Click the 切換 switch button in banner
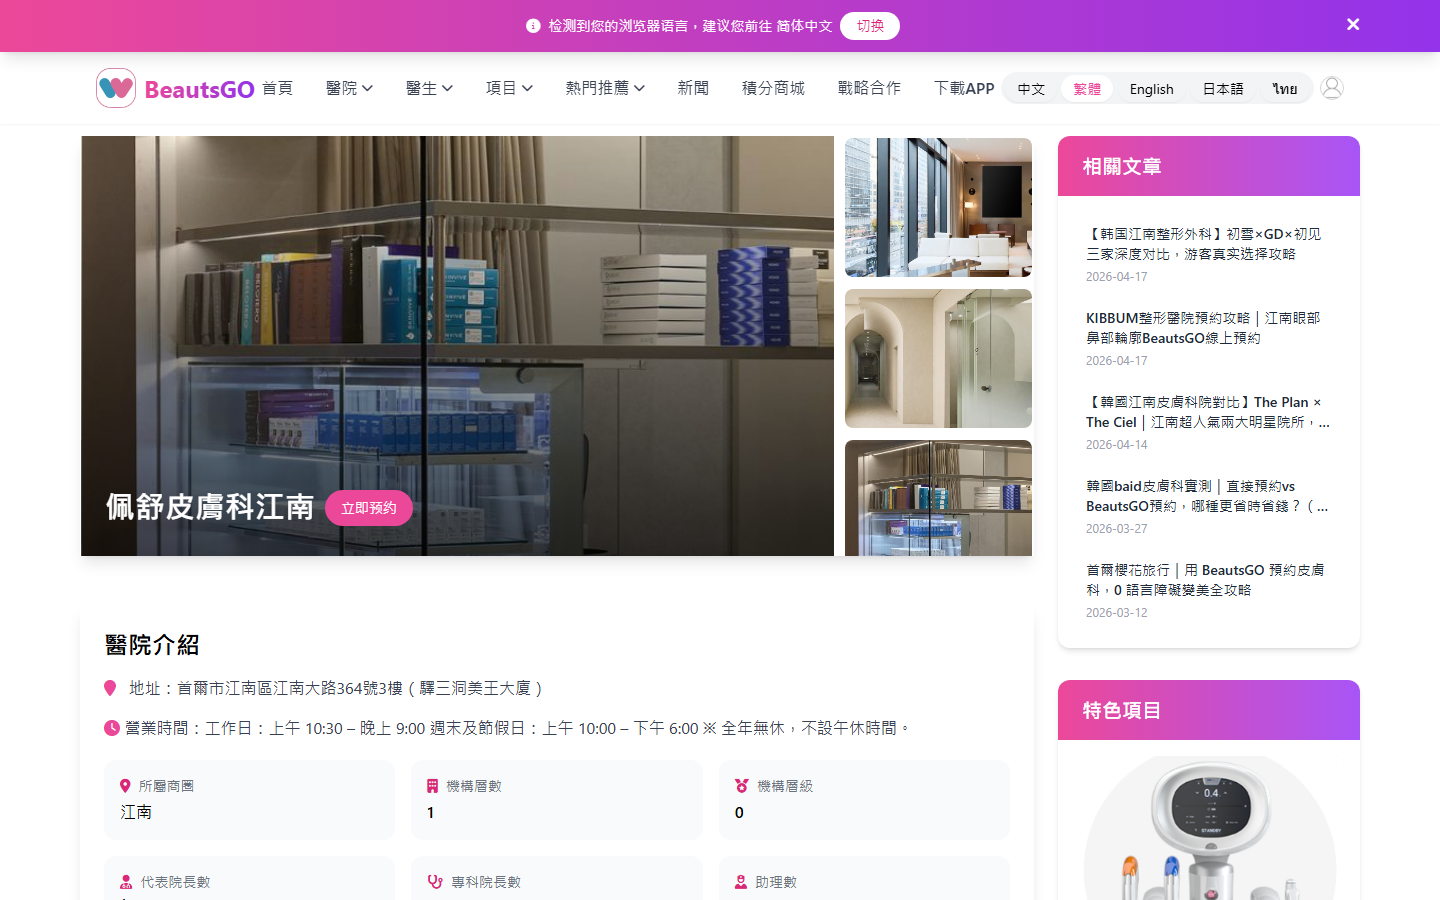 point(870,26)
